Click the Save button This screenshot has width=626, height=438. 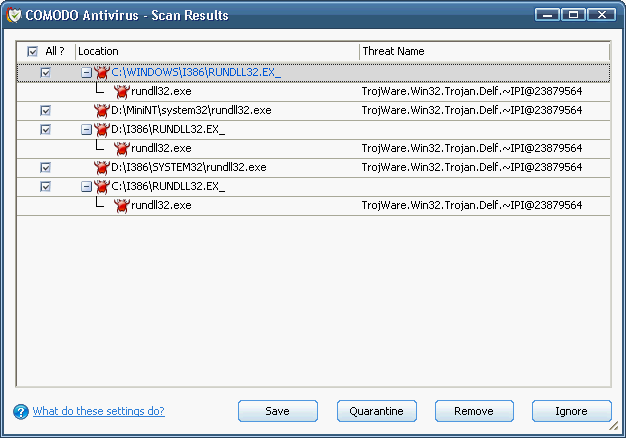tap(278, 411)
